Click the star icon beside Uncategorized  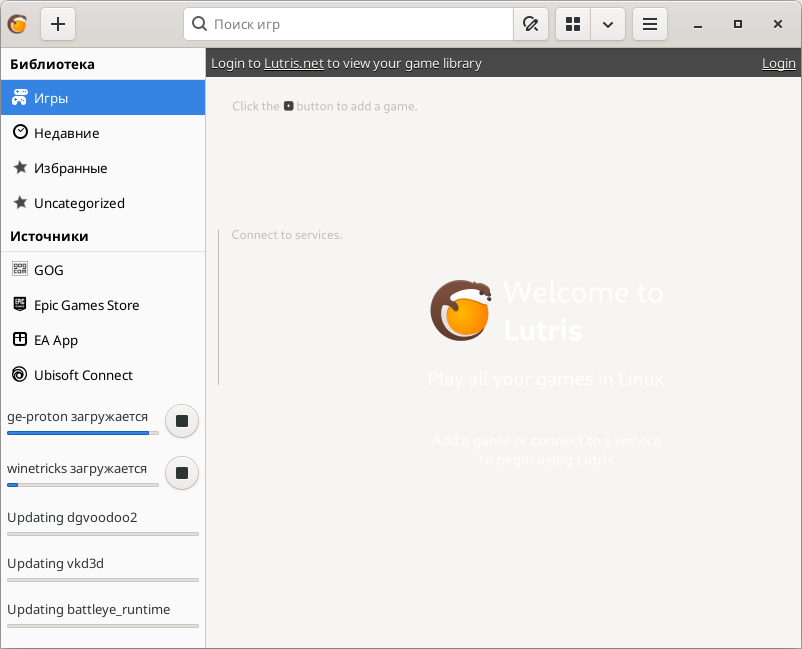[20, 202]
